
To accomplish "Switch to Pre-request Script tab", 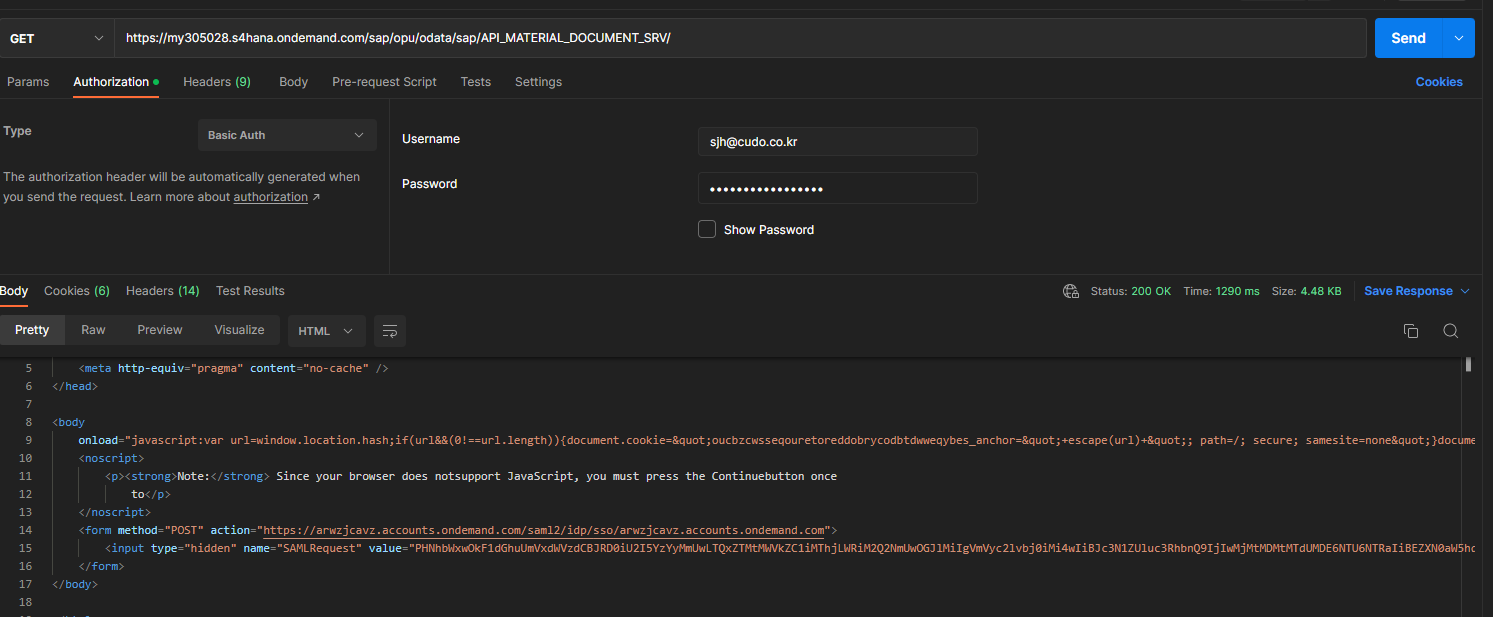I will [x=384, y=82].
